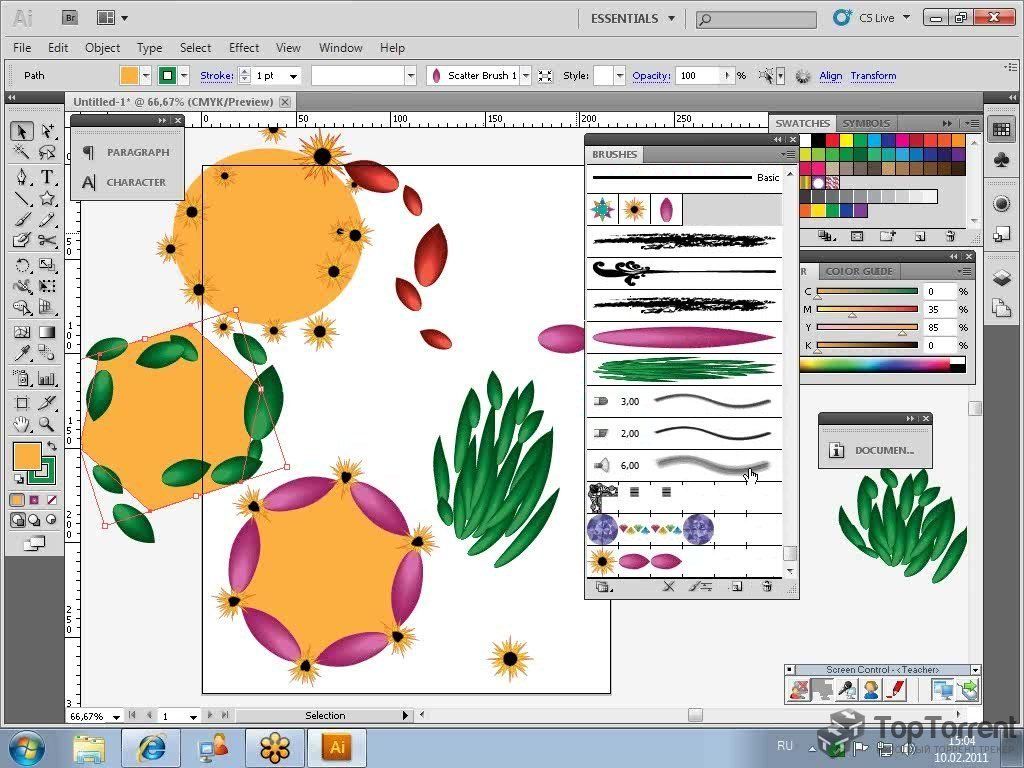Screen dimensions: 1024x768
Task: Open the File menu
Action: pyautogui.click(x=22, y=48)
